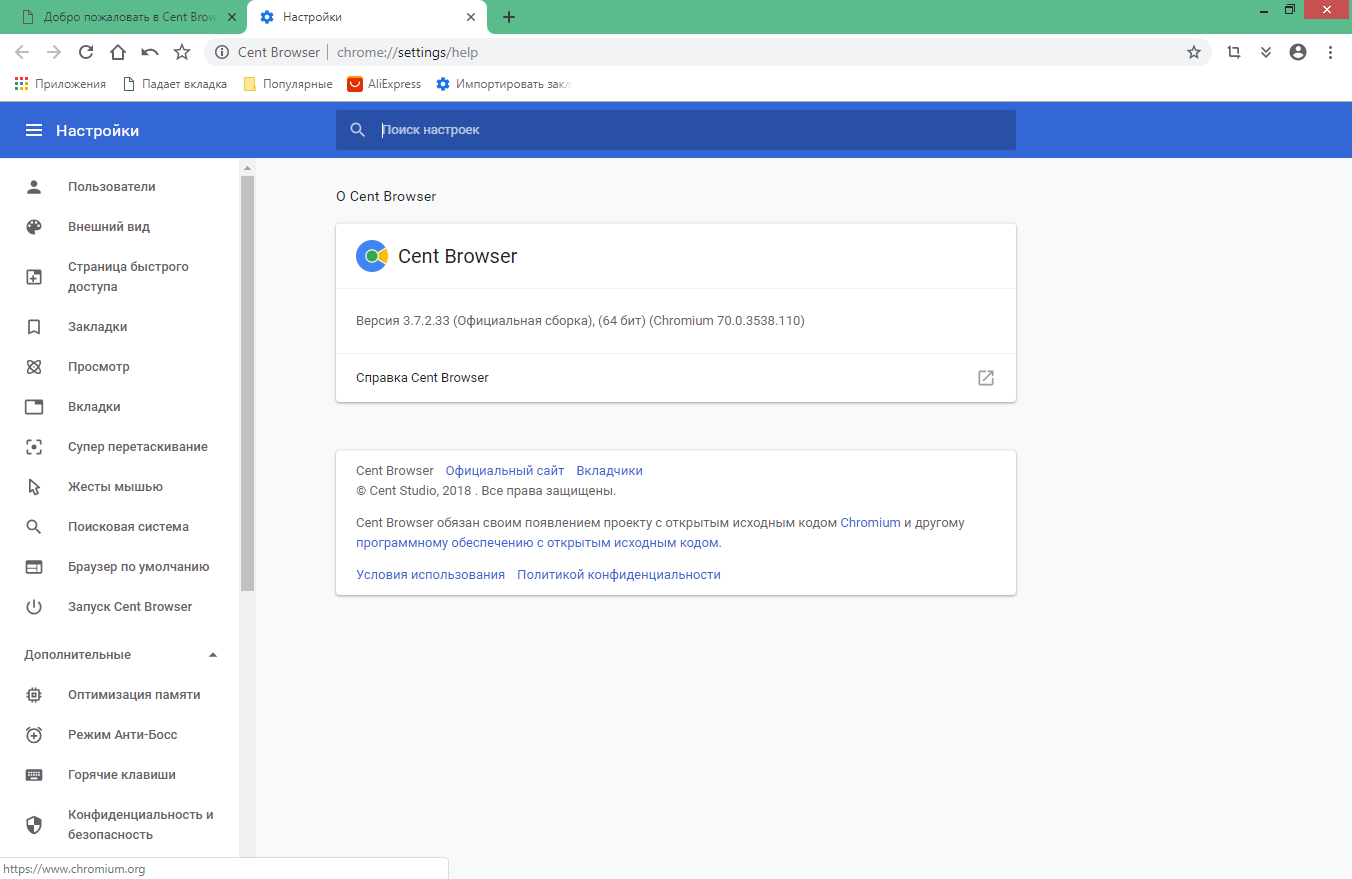This screenshot has height=879, width=1352.
Task: Focus the Поиск настроек search field
Action: (x=676, y=130)
